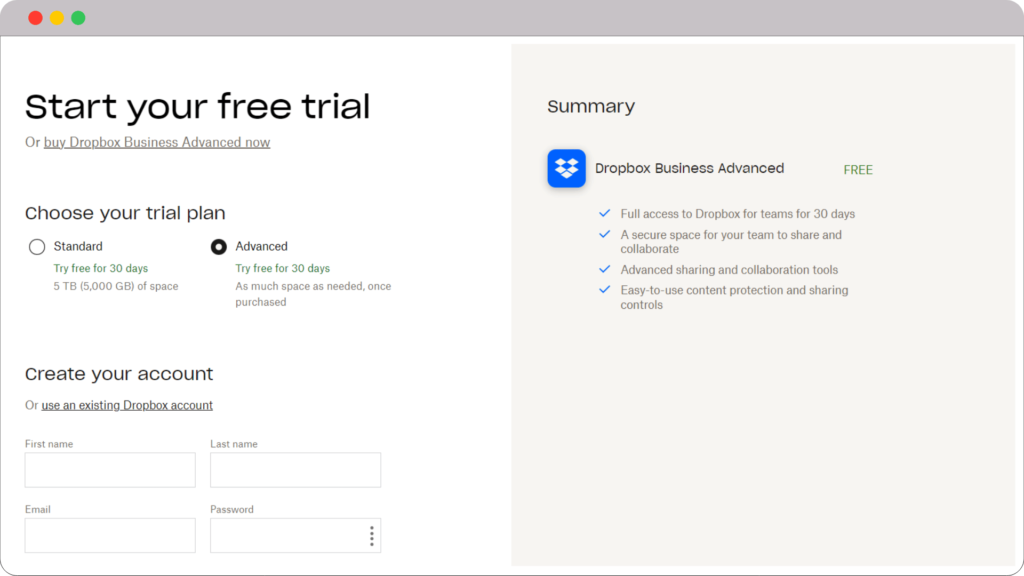
Task: Open the "buy Dropbox Business Advanced now" link
Action: (x=157, y=142)
